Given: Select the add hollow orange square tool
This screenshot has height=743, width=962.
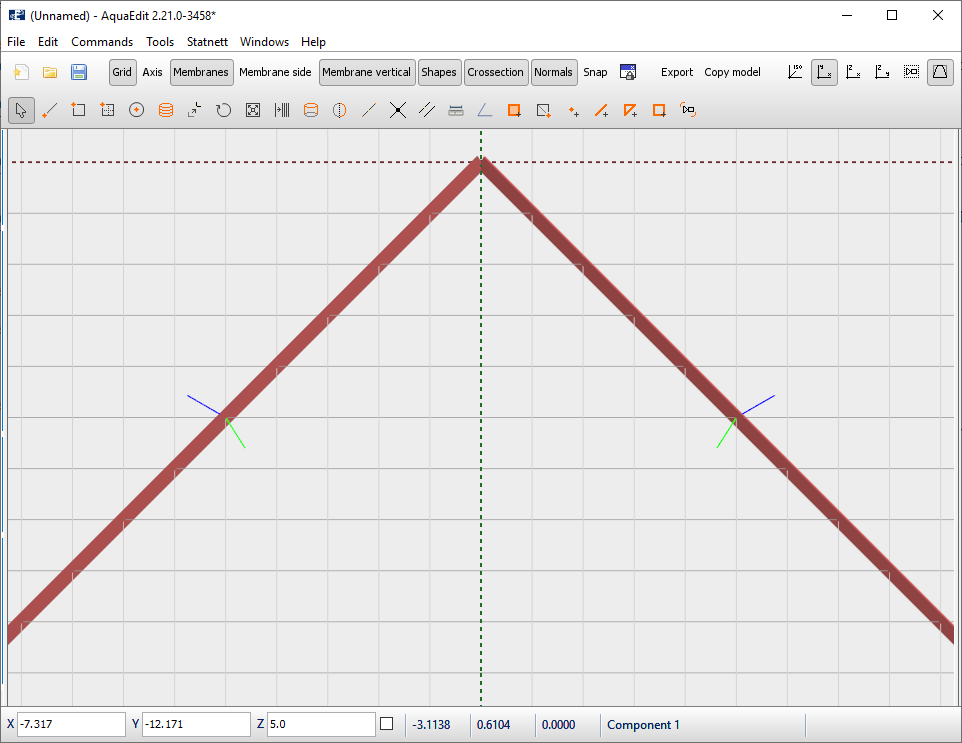Looking at the screenshot, I should click(660, 110).
